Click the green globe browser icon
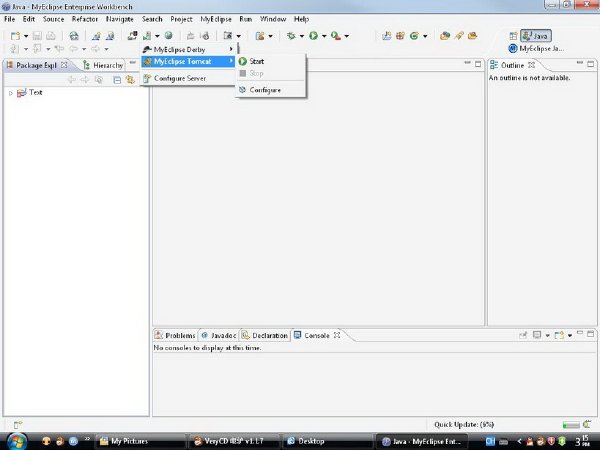This screenshot has height=450, width=600. (x=168, y=36)
